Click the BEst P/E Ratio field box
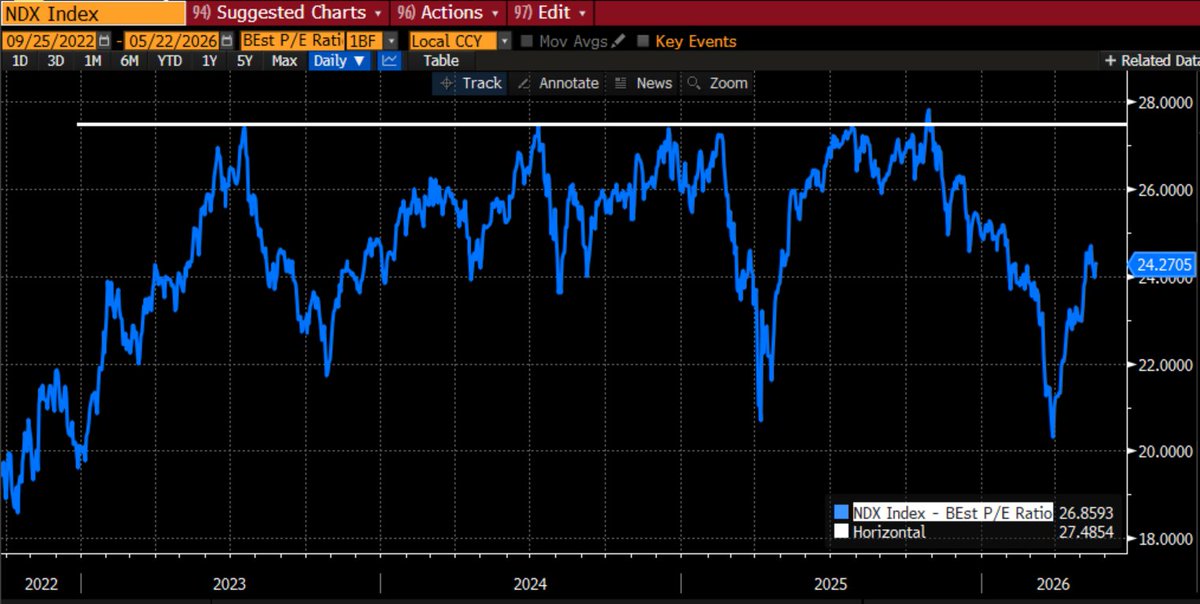The image size is (1200, 604). coord(292,41)
